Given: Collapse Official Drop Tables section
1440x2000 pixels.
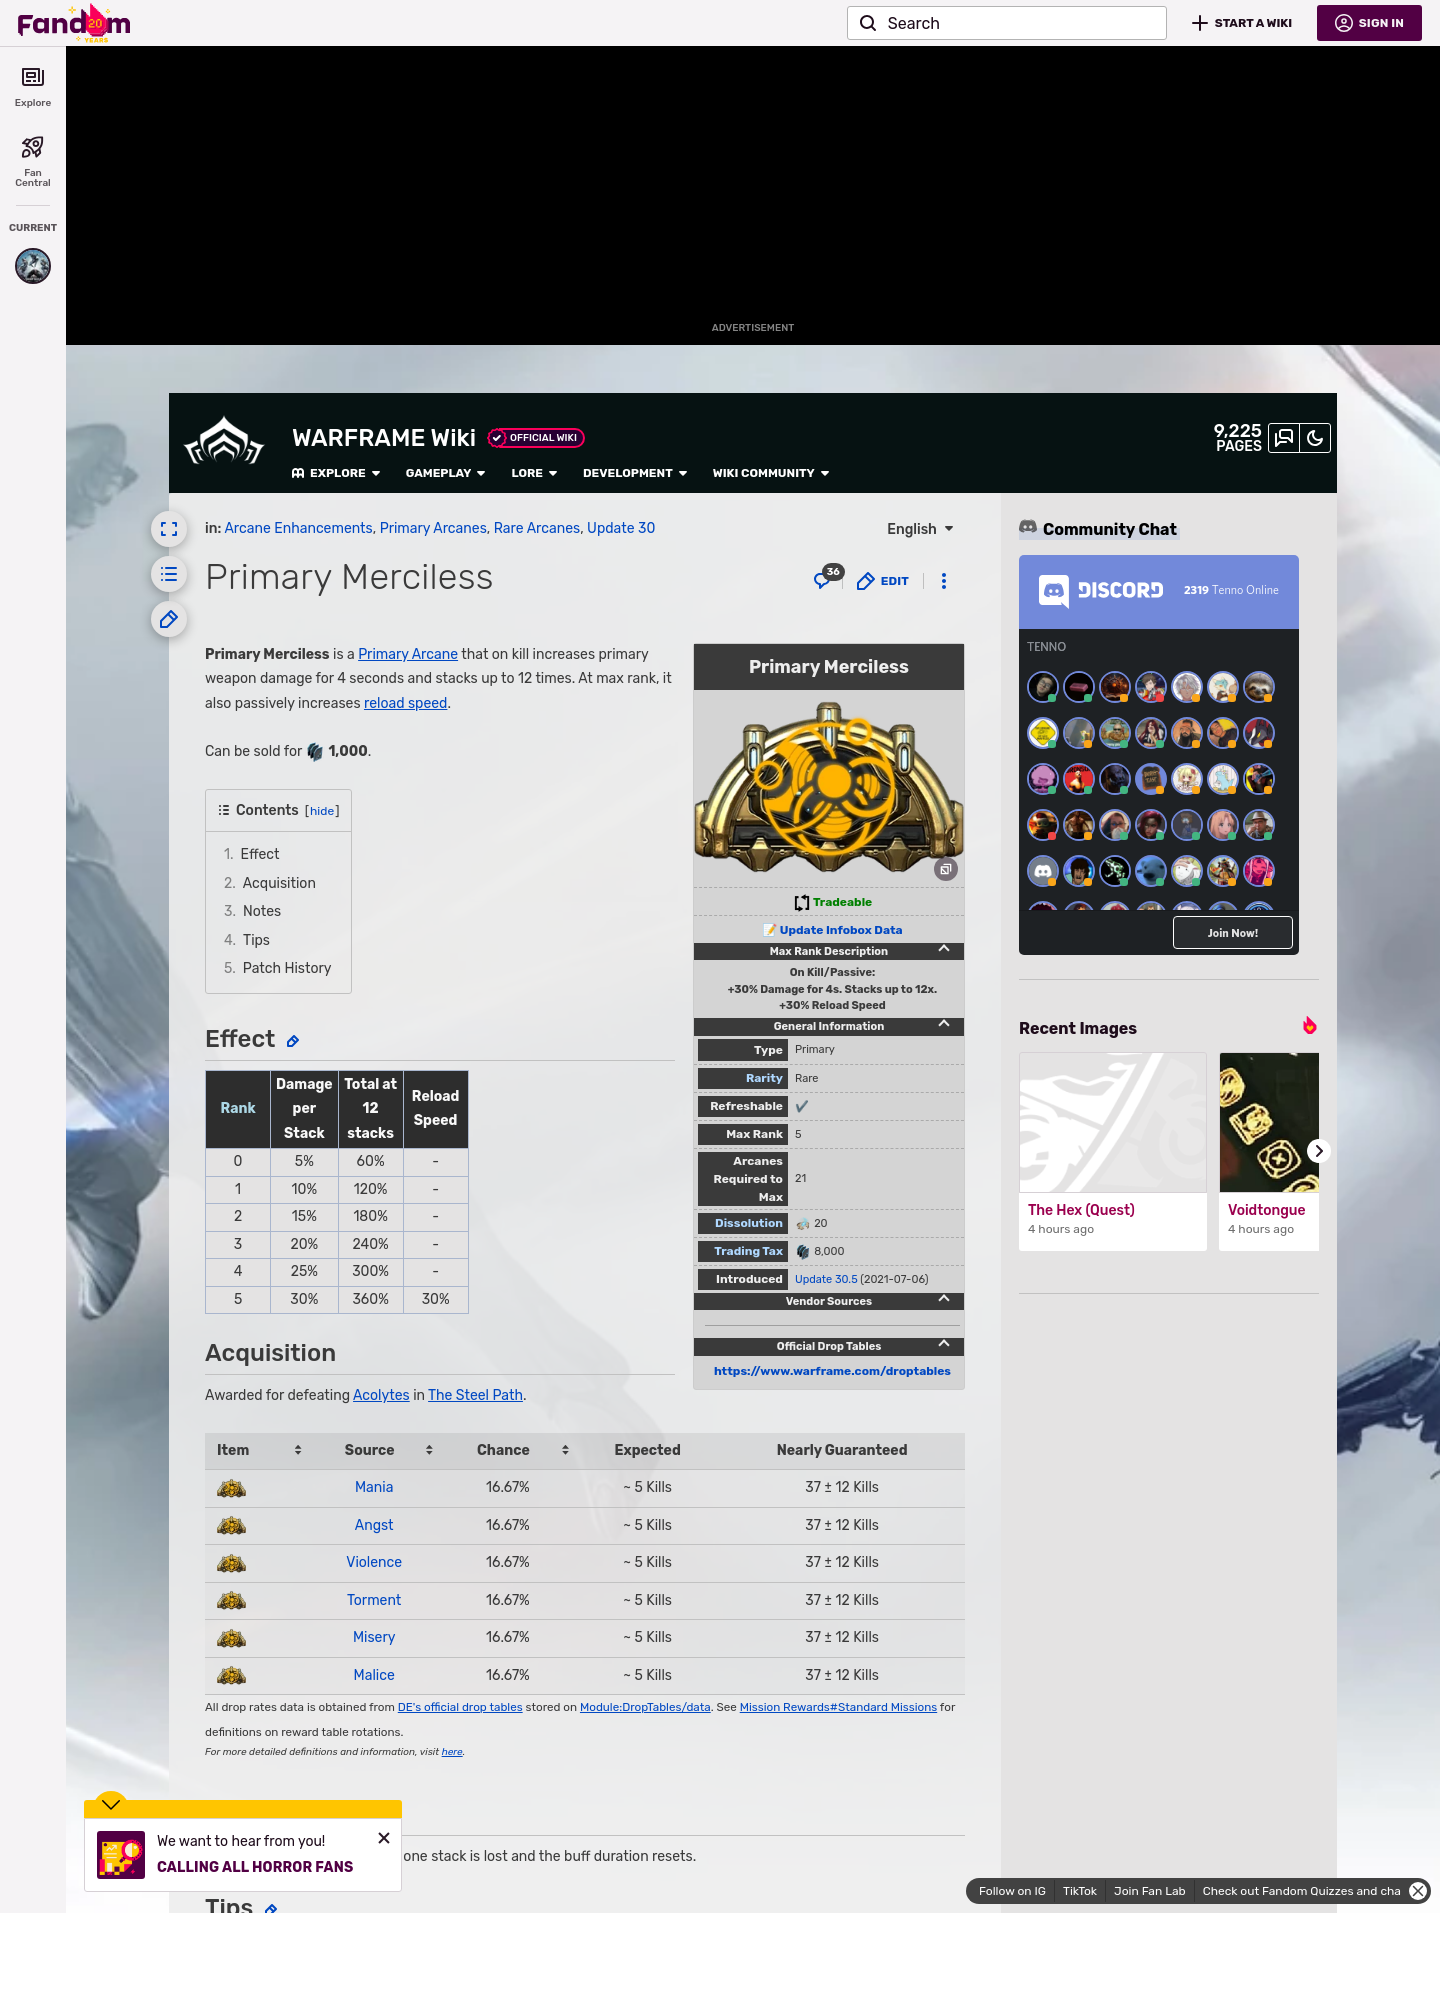Looking at the screenshot, I should (x=944, y=1344).
